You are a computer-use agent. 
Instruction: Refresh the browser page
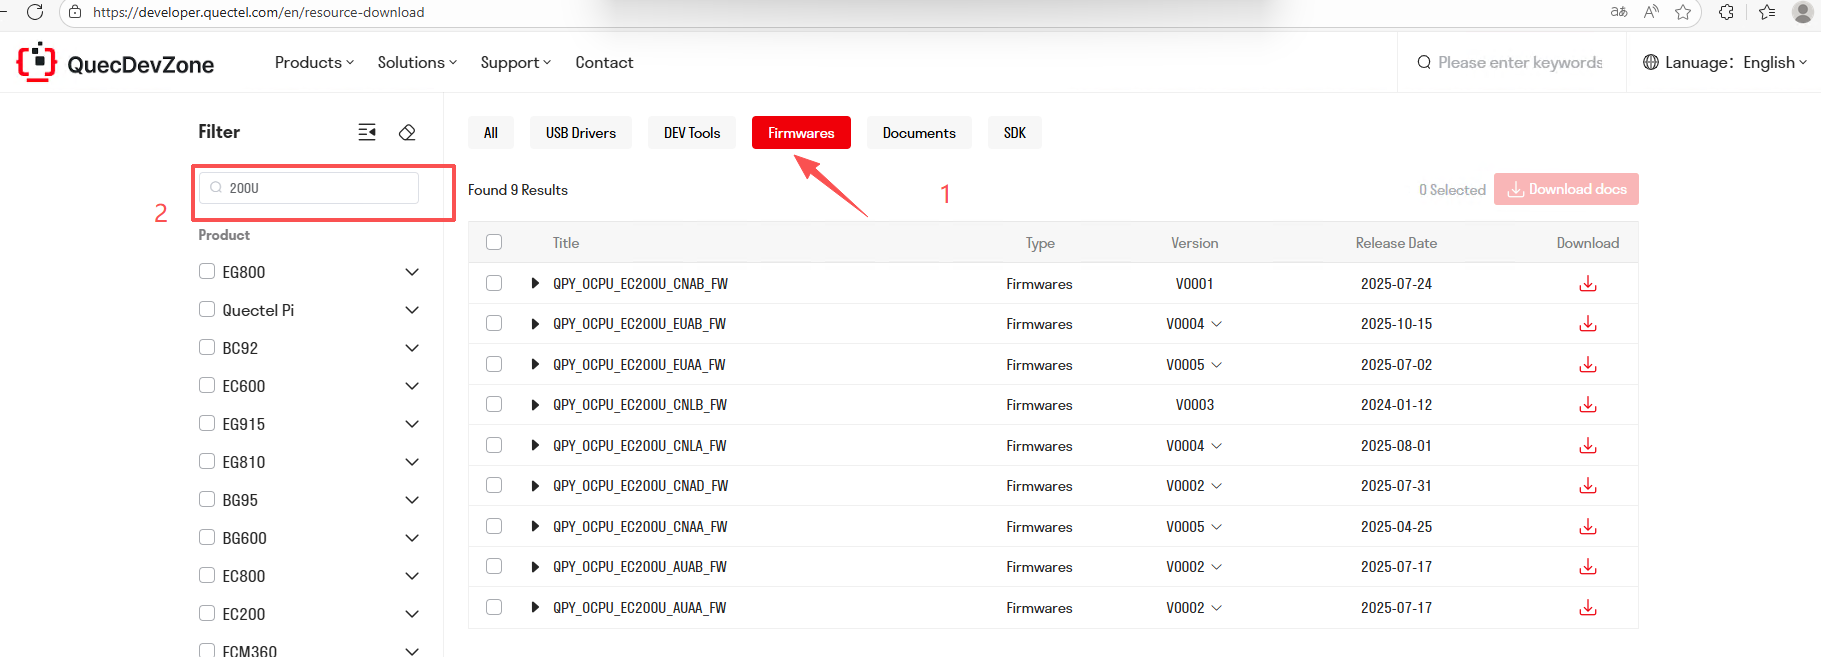coord(35,12)
